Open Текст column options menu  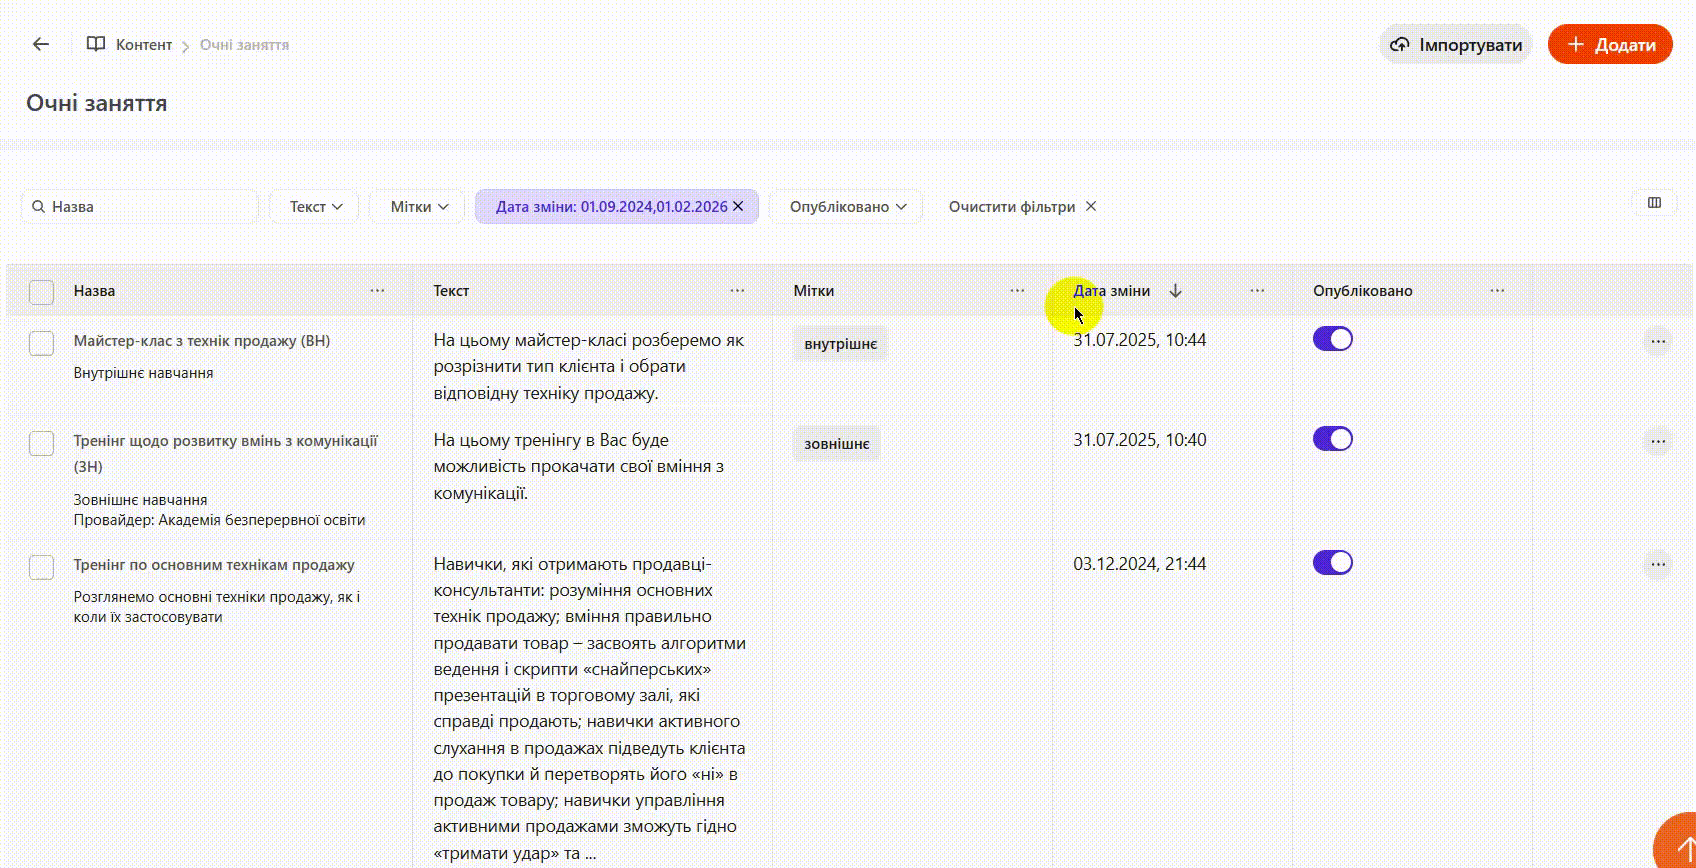pyautogui.click(x=737, y=291)
